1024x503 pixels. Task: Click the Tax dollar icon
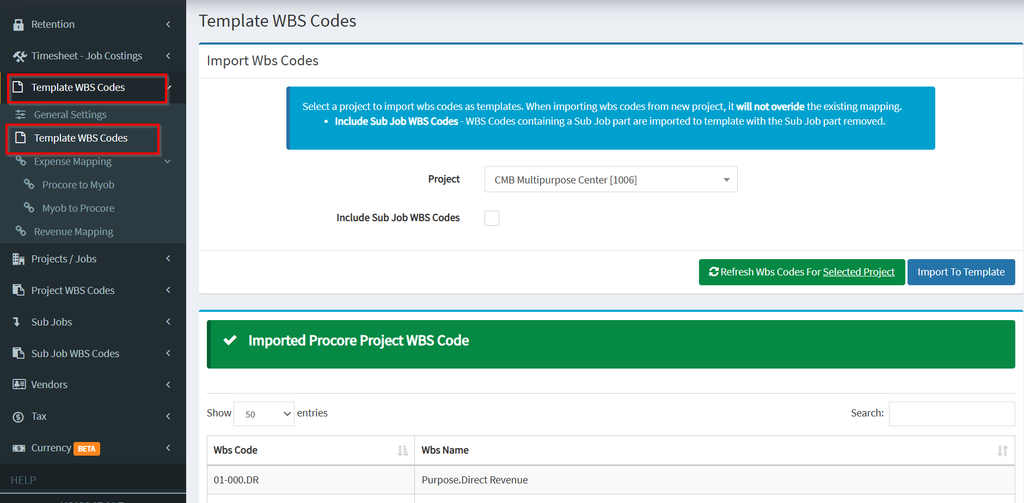click(x=19, y=416)
